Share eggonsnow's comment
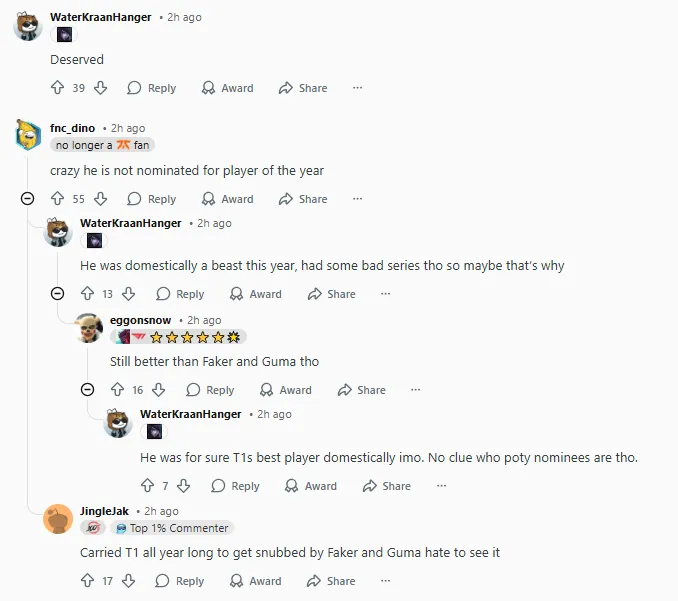678x601 pixels. (x=361, y=390)
